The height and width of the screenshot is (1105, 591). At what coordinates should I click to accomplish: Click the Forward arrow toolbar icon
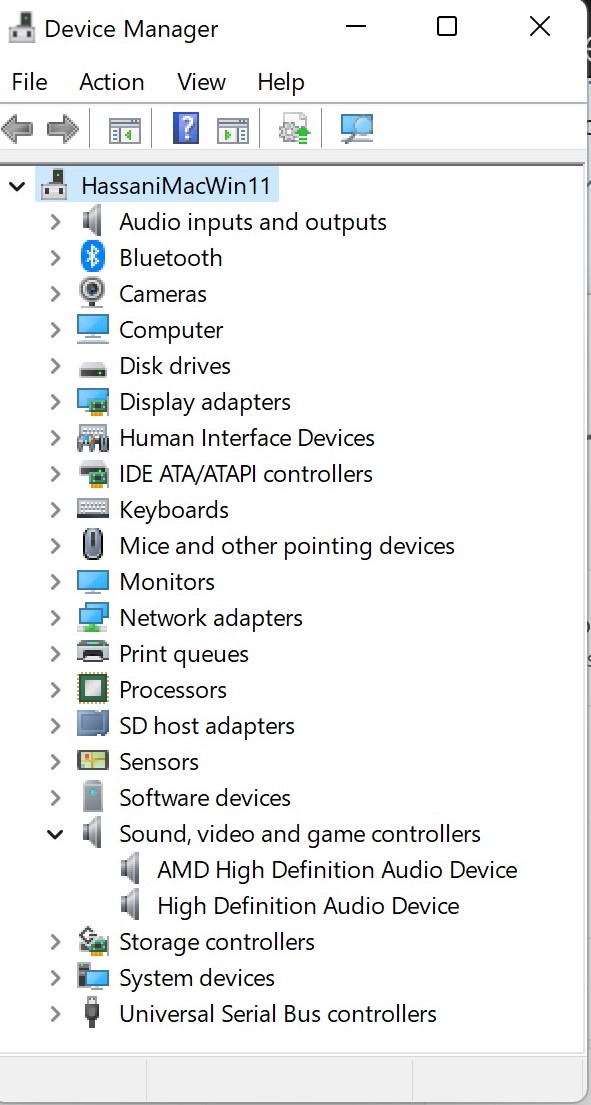click(63, 130)
